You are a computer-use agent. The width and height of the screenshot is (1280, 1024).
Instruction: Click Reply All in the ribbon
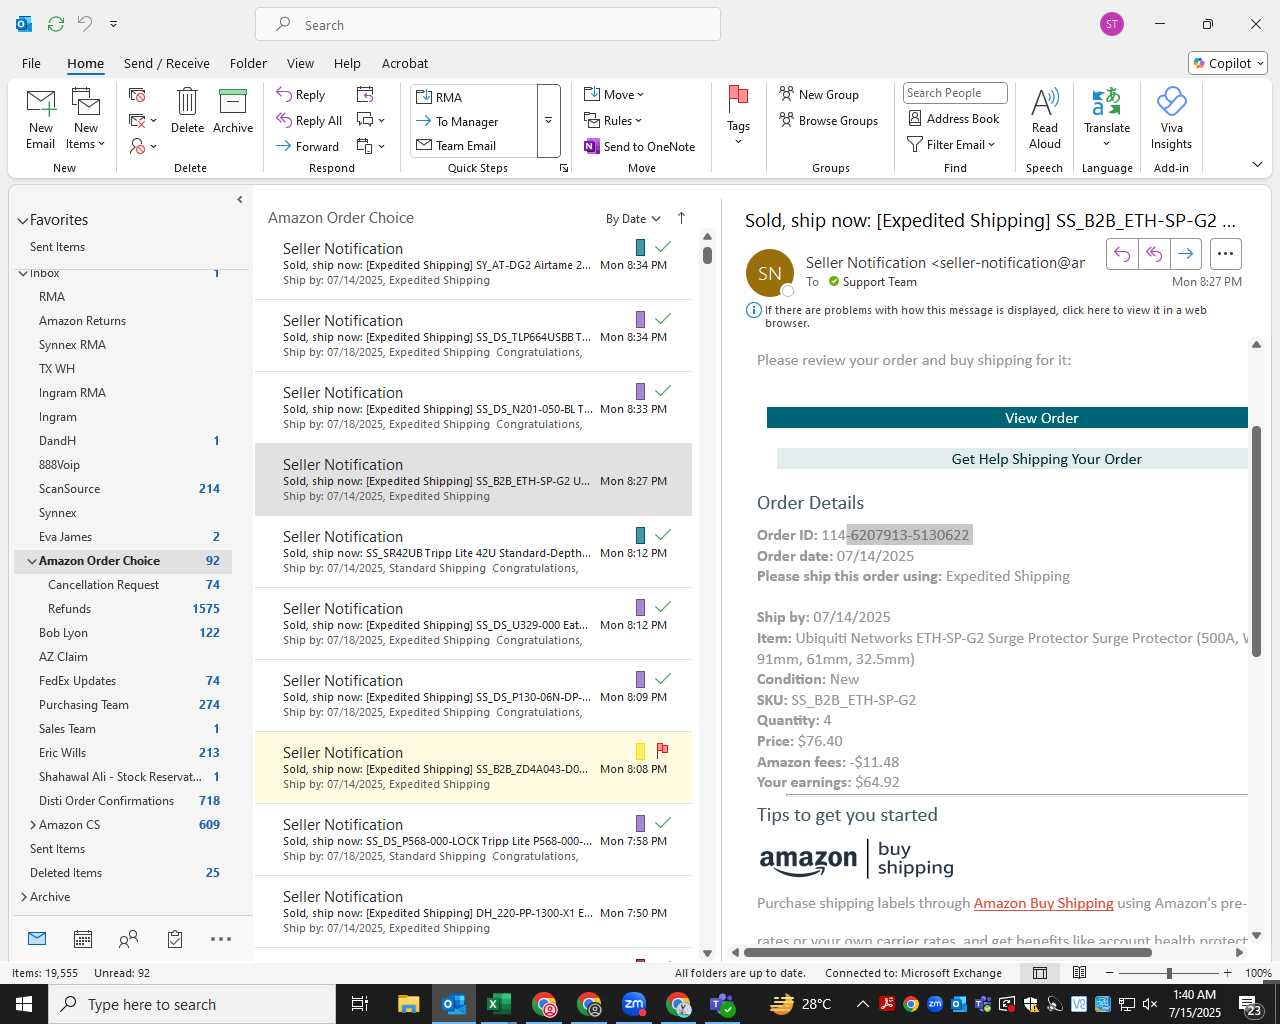click(x=309, y=121)
